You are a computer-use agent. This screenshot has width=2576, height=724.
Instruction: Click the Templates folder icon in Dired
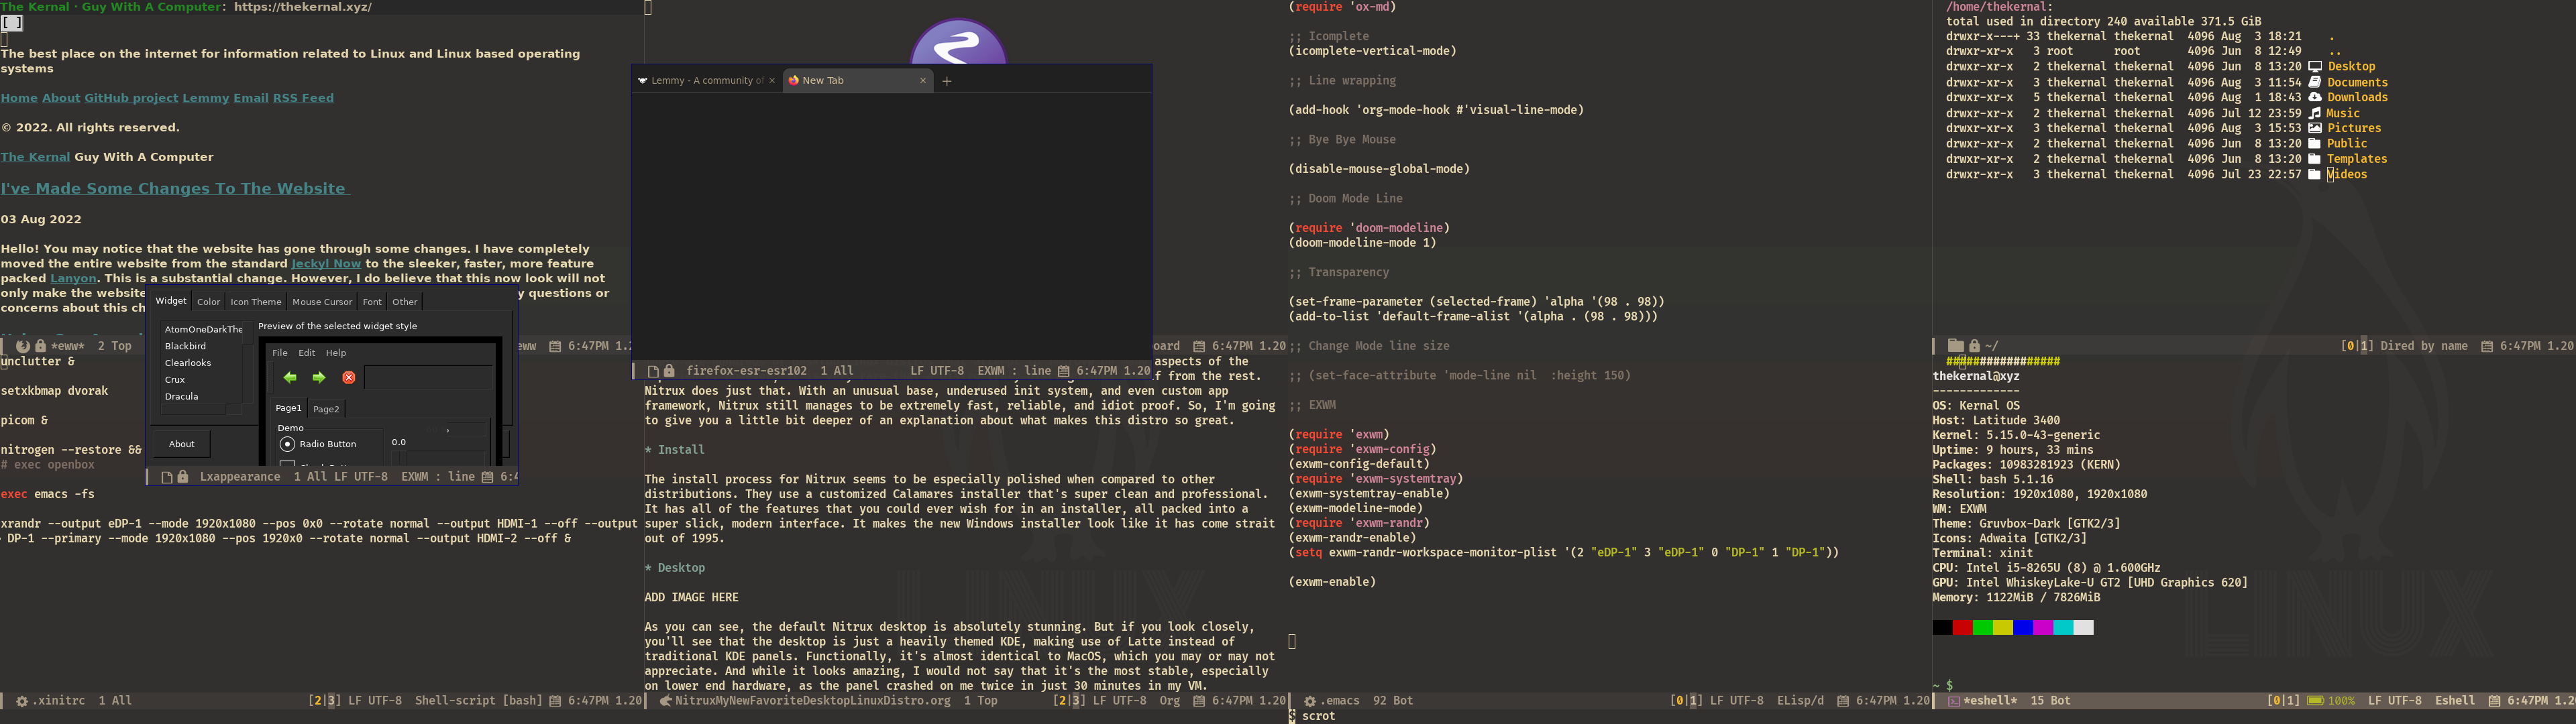click(2315, 159)
